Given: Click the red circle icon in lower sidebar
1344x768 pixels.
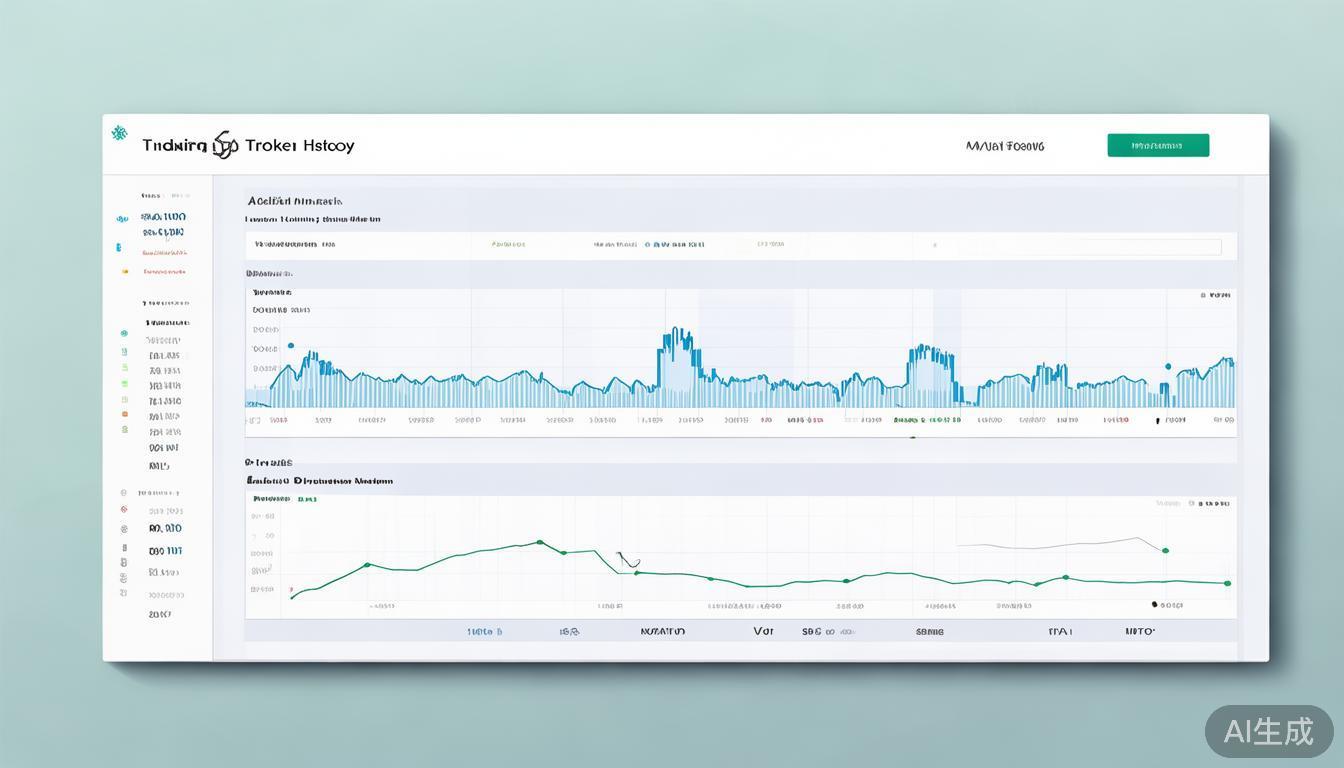Looking at the screenshot, I should pos(124,510).
